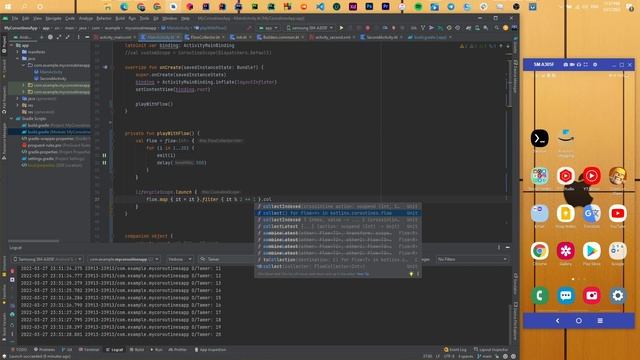Click the search magnifier in the IDE toolbar

(497, 28)
